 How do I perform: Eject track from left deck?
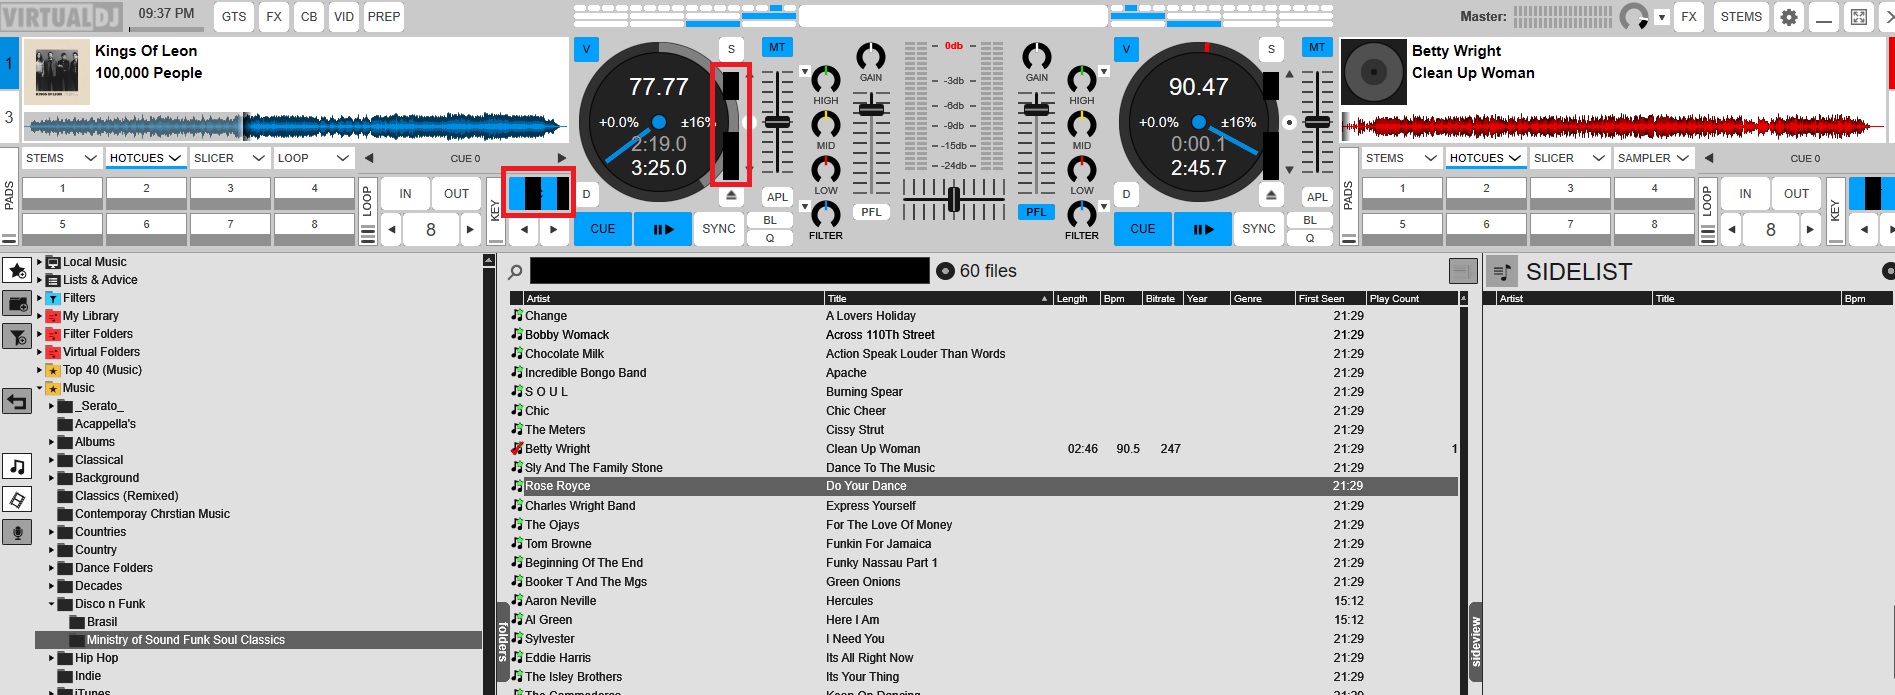(731, 195)
